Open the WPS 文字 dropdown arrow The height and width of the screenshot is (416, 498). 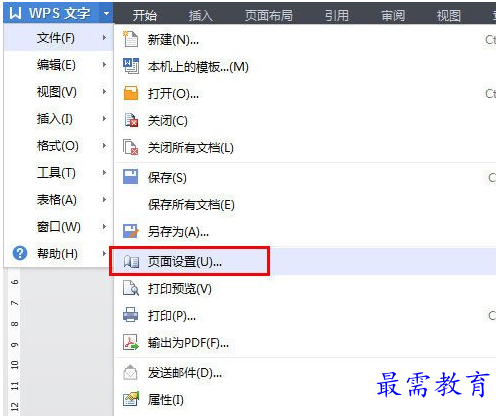point(106,13)
